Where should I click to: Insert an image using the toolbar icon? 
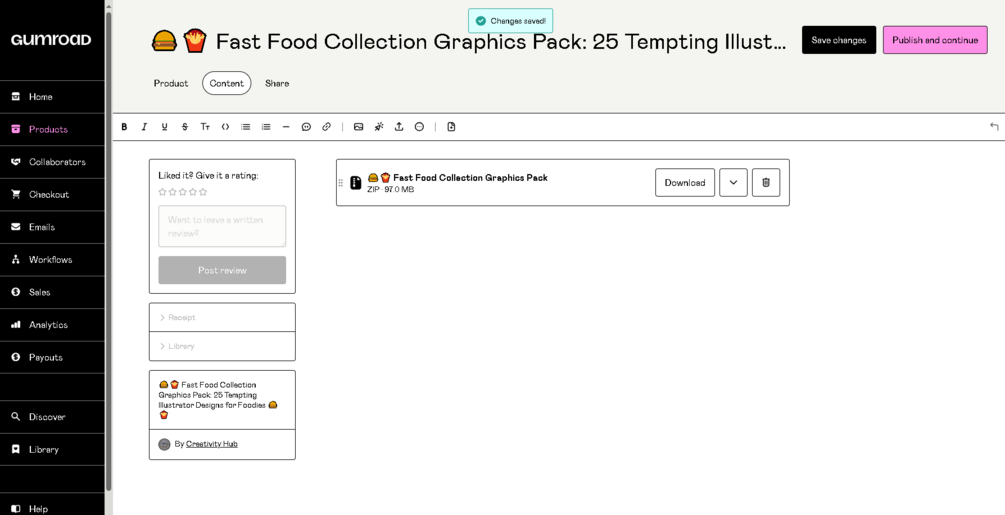pyautogui.click(x=358, y=127)
